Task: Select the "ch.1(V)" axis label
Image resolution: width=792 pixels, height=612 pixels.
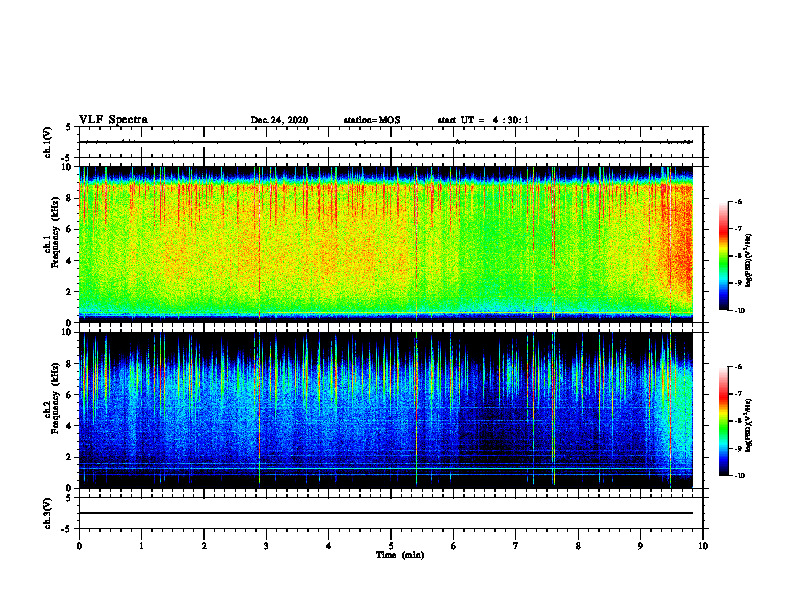Action: pyautogui.click(x=47, y=142)
